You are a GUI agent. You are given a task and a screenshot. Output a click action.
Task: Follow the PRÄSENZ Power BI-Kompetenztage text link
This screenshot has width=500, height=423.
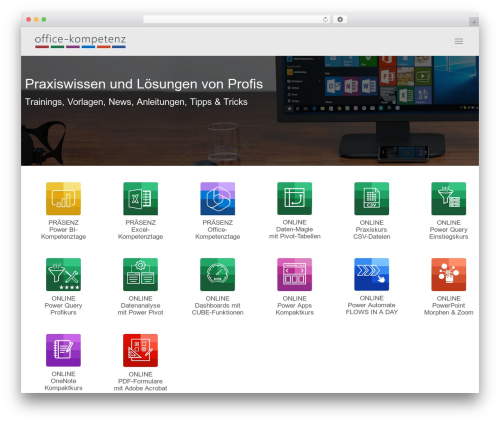point(63,229)
